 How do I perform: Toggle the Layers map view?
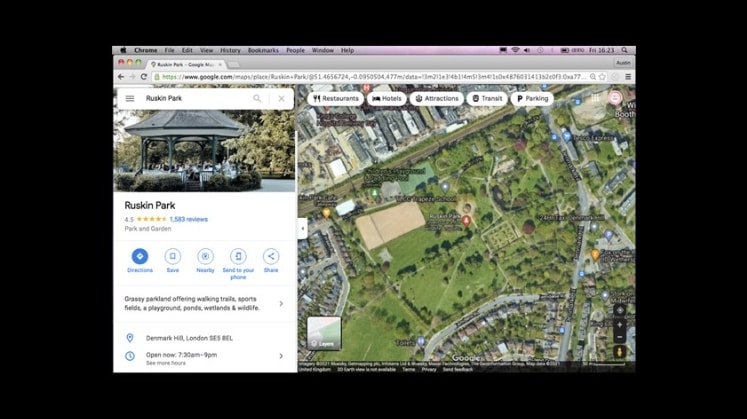click(x=324, y=333)
